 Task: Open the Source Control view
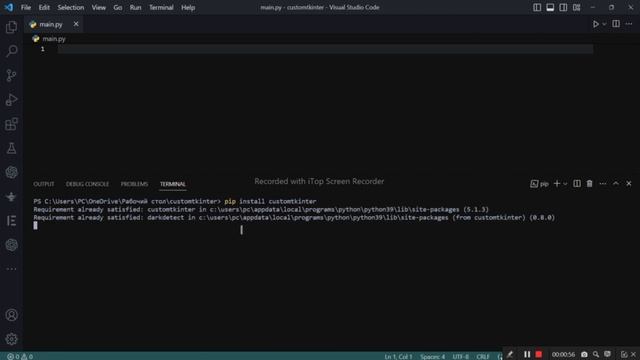pos(11,75)
